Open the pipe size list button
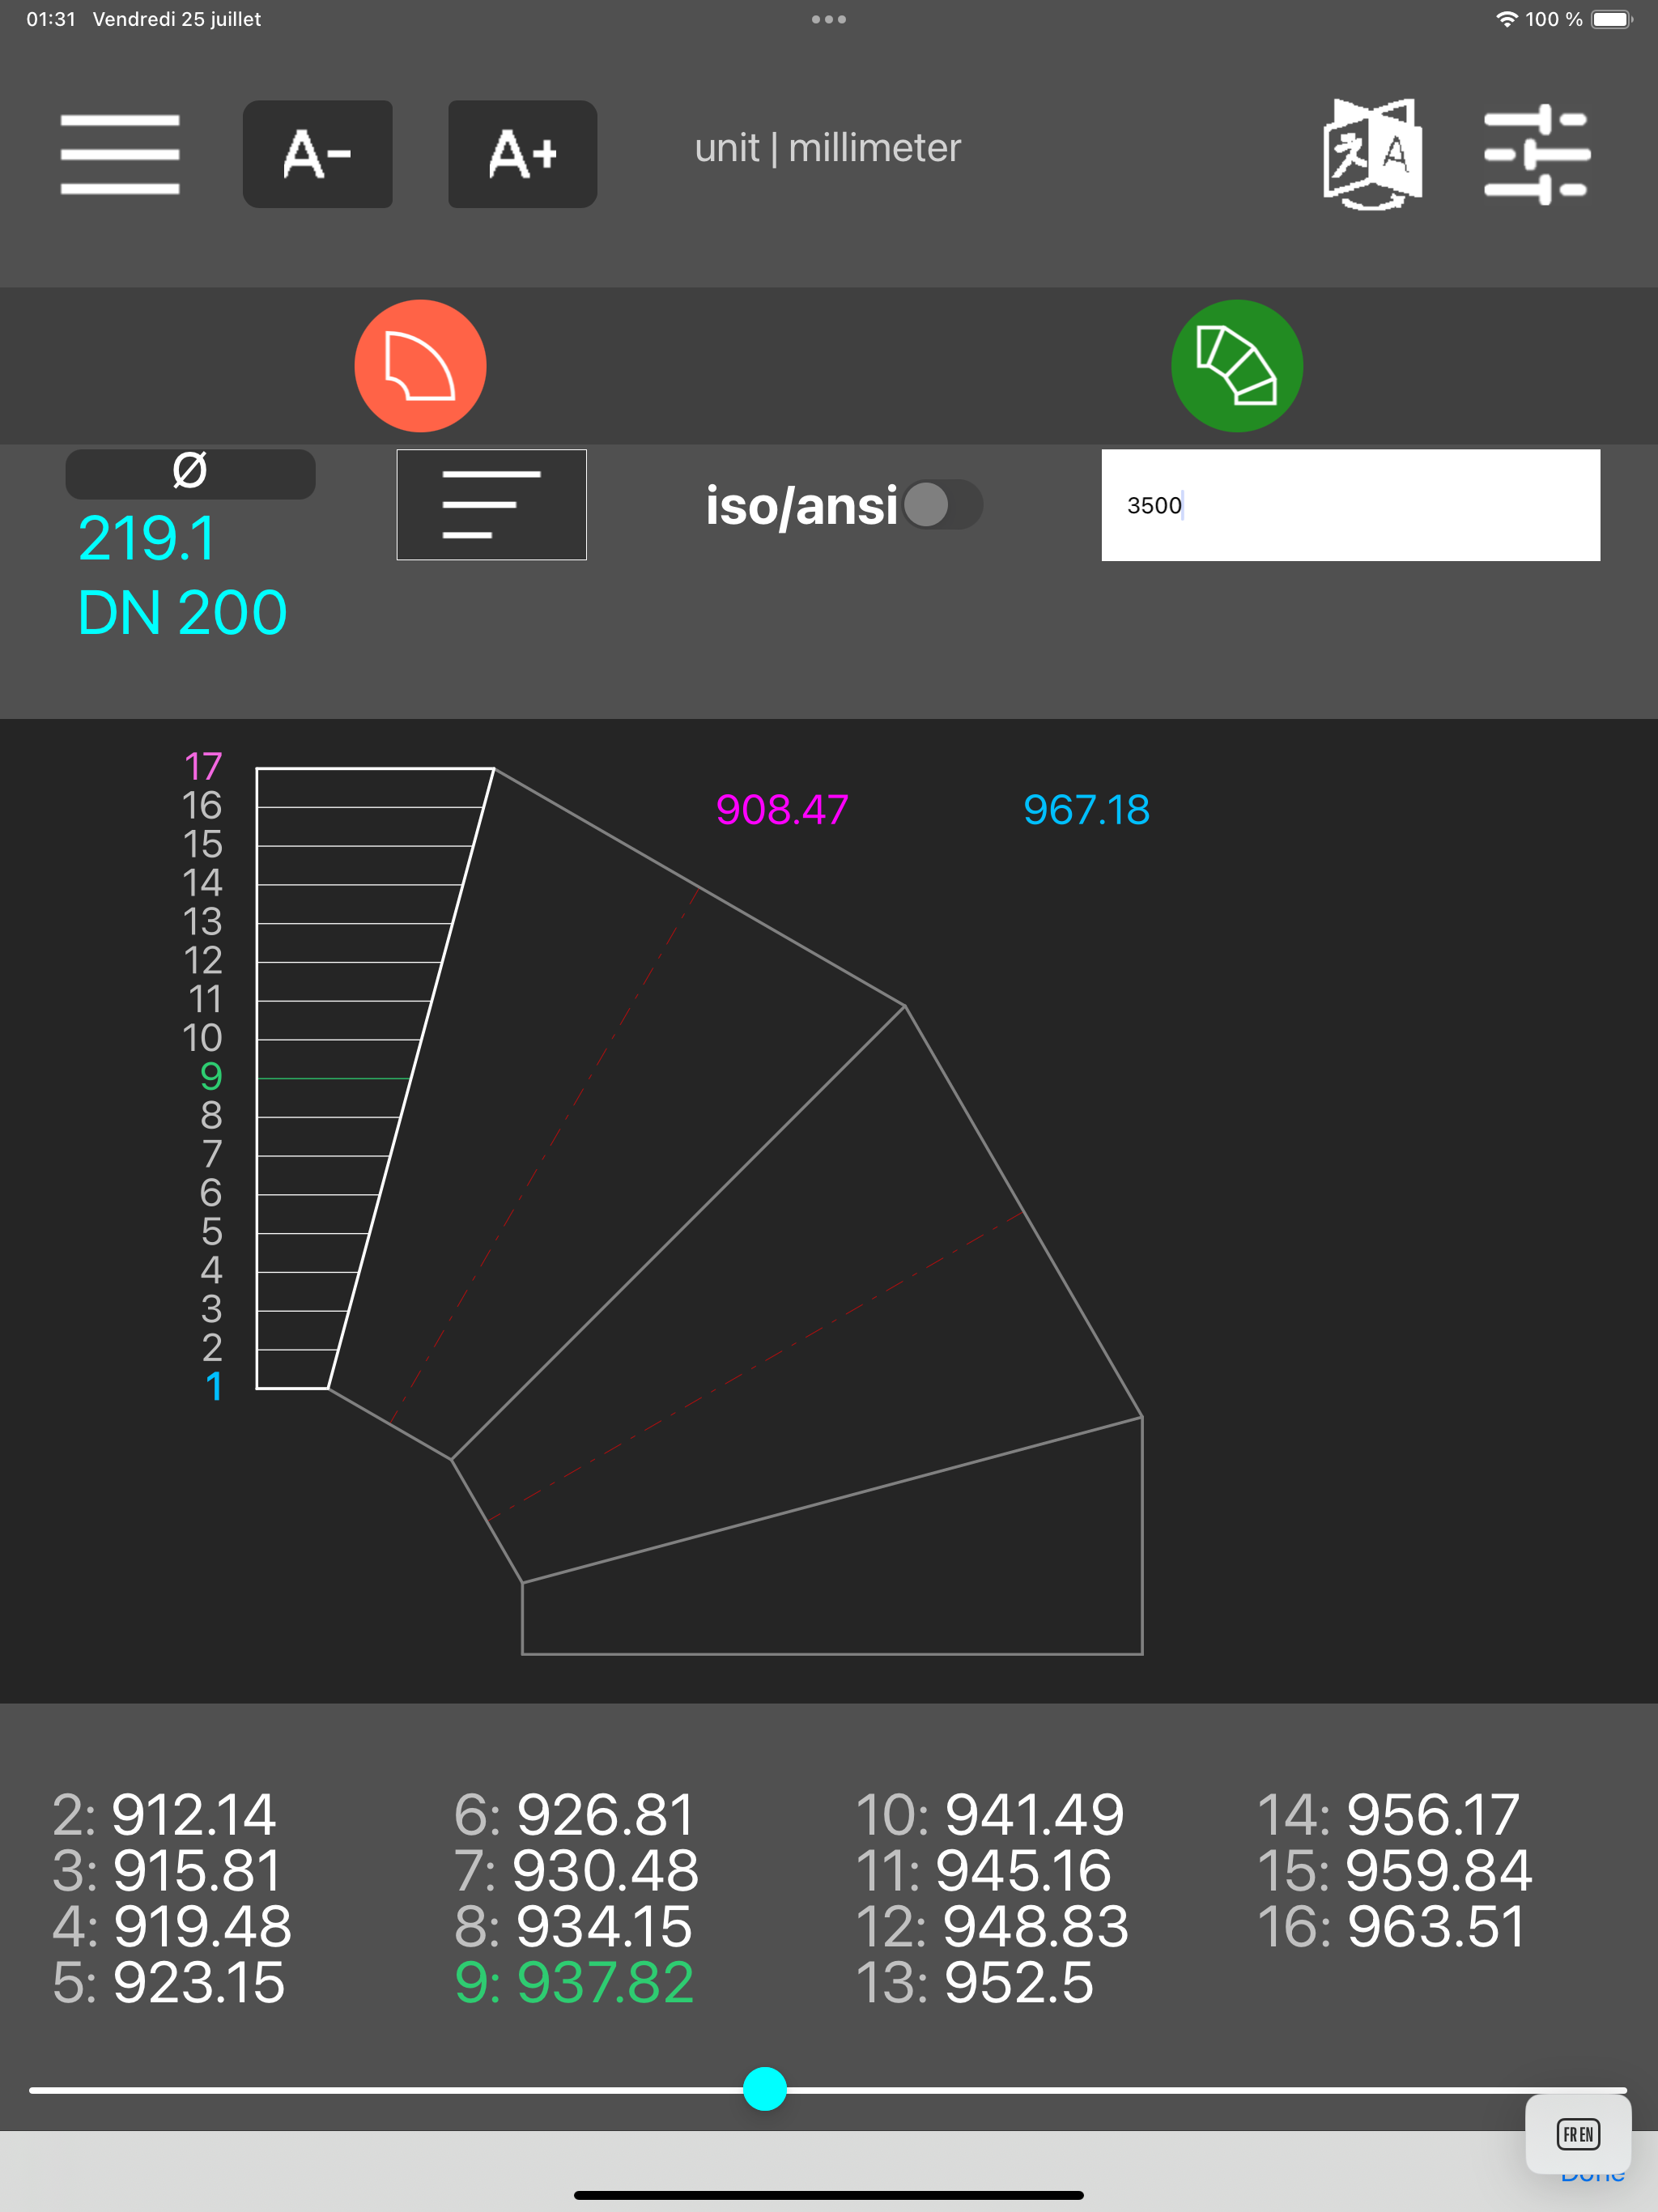This screenshot has height=2212, width=1658. (491, 505)
